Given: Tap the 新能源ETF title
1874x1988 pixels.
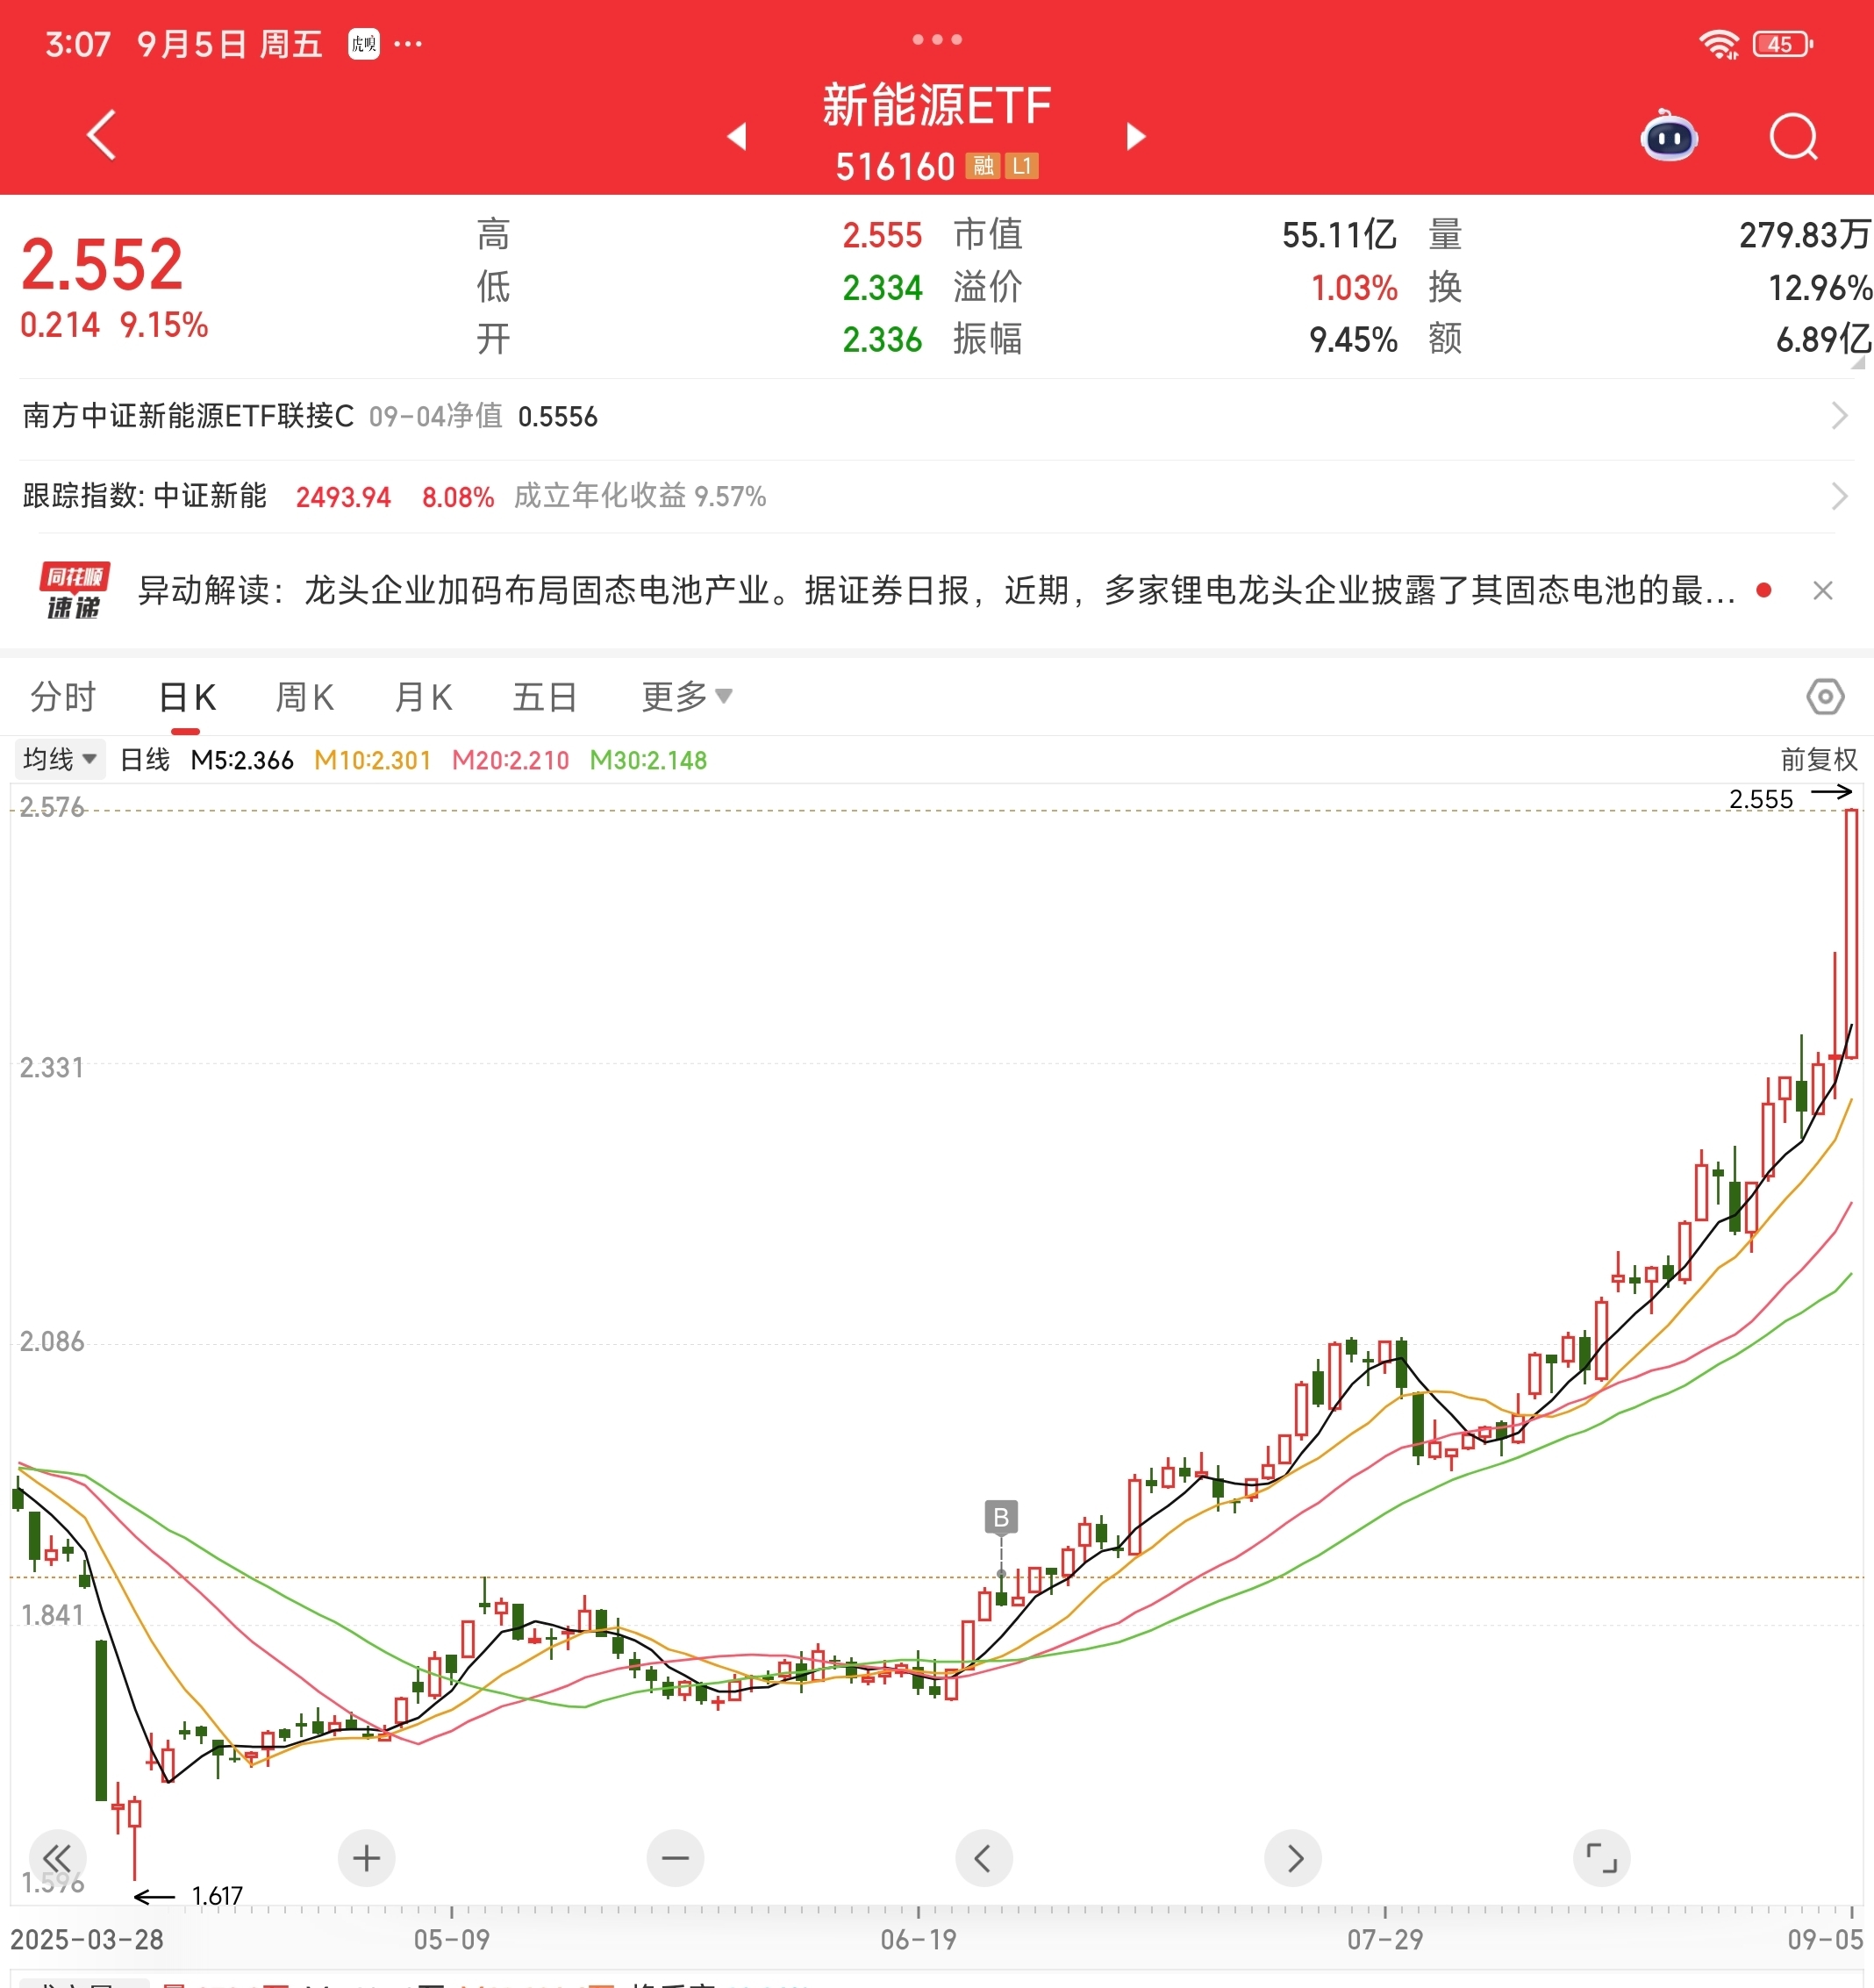Looking at the screenshot, I should 937,105.
